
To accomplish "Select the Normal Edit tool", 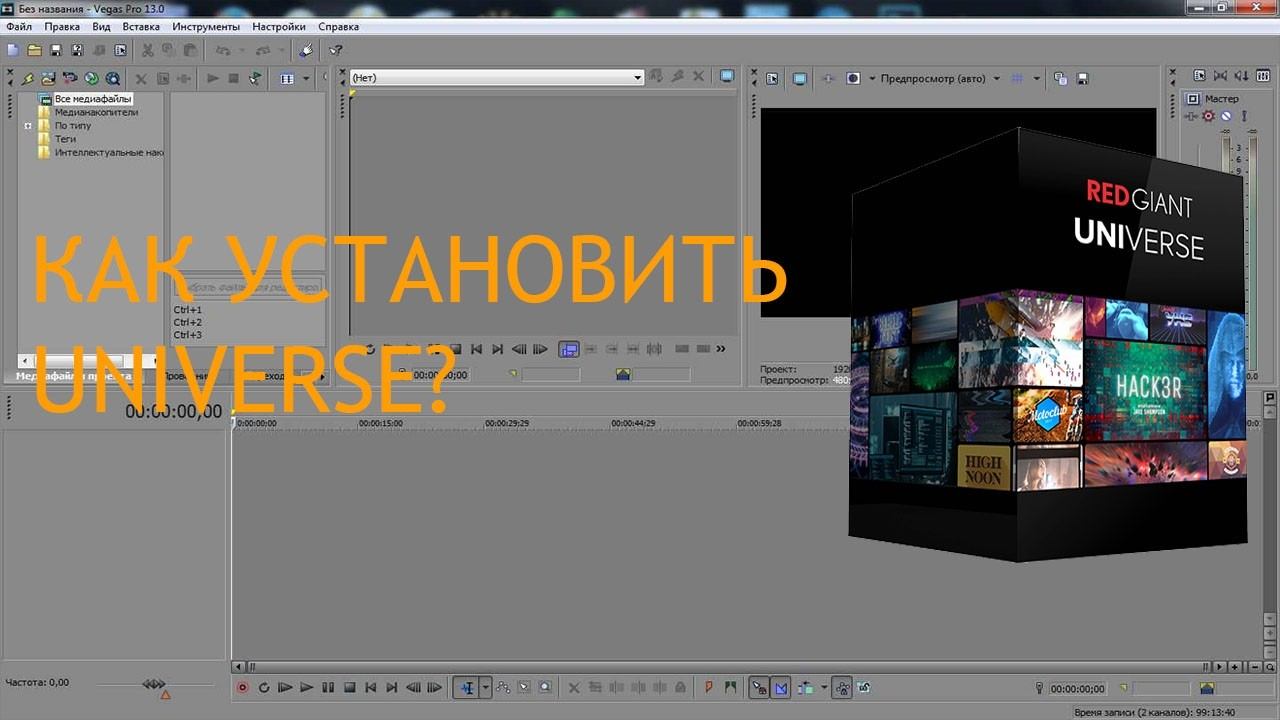I will (466, 687).
